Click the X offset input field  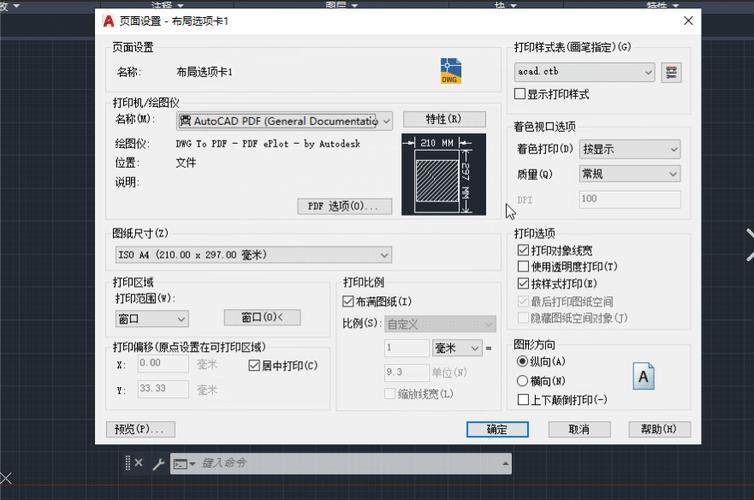click(163, 363)
